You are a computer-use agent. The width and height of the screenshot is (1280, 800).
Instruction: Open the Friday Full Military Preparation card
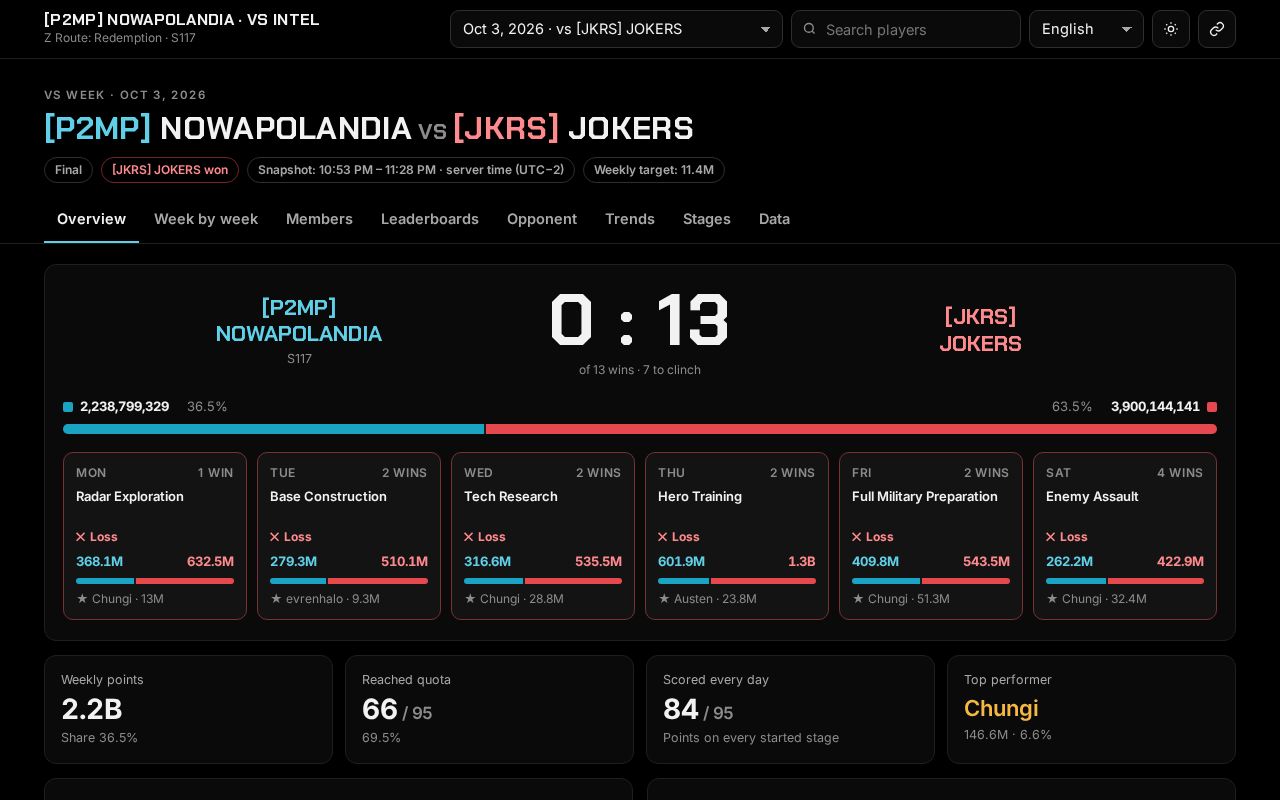(x=931, y=536)
